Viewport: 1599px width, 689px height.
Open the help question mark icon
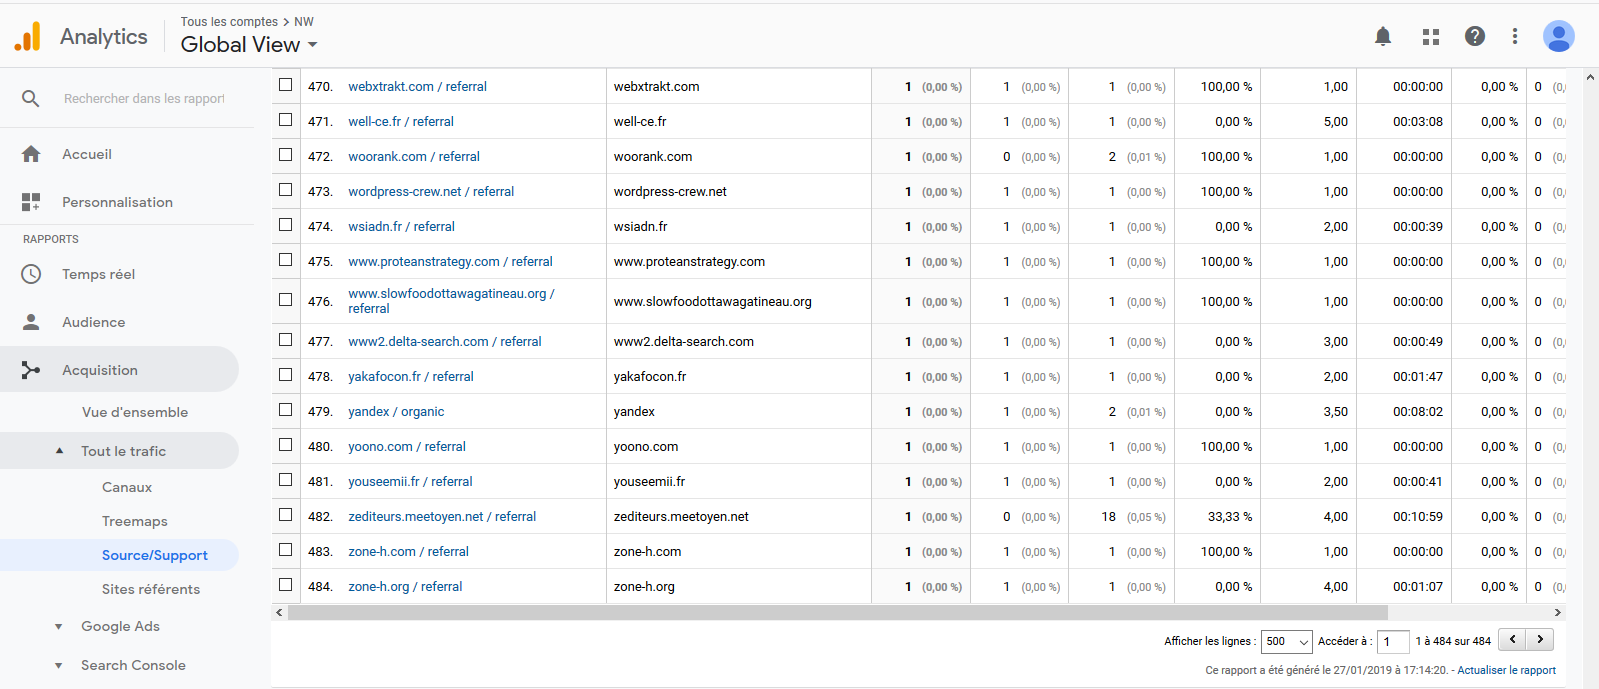(1475, 36)
